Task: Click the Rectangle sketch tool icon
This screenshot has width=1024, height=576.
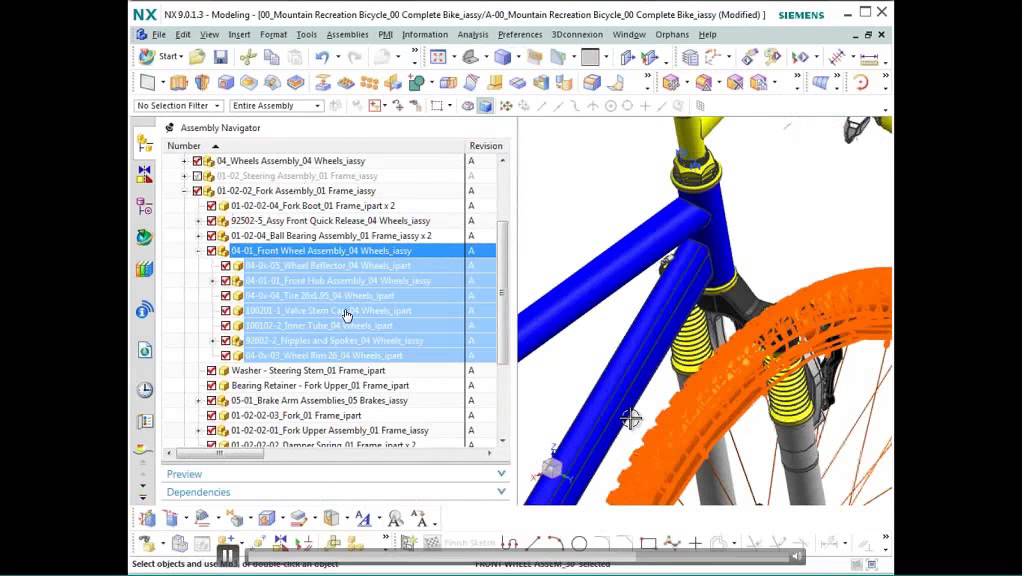Action: (648, 543)
